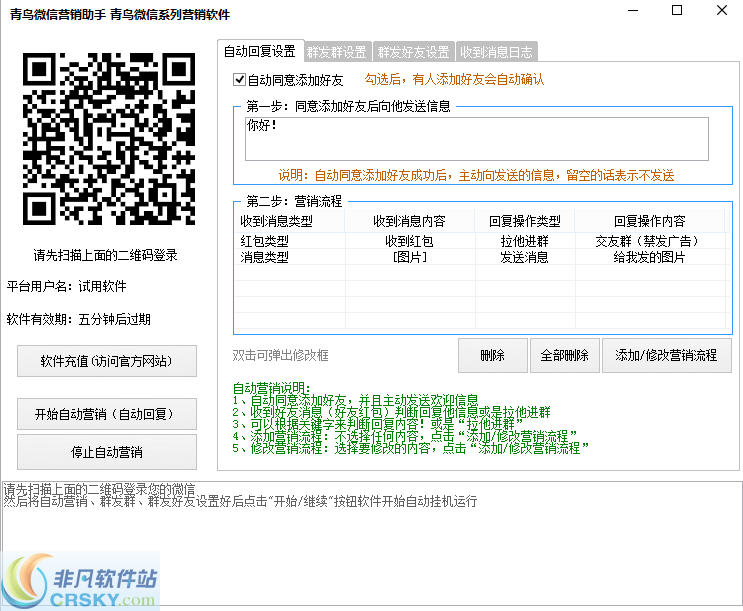This screenshot has width=743, height=611.
Task: Click the 平台用户名: 试用软件 label
Action: pyautogui.click(x=67, y=286)
